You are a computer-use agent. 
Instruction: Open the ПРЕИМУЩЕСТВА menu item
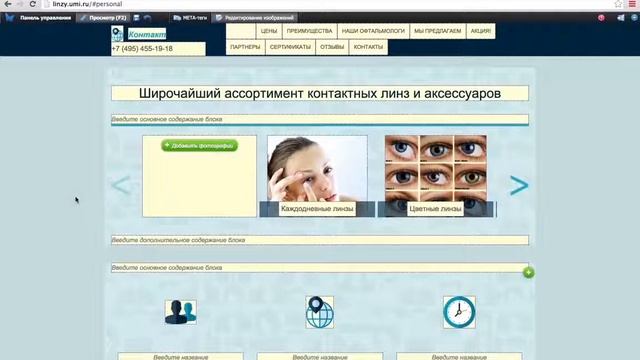309,31
